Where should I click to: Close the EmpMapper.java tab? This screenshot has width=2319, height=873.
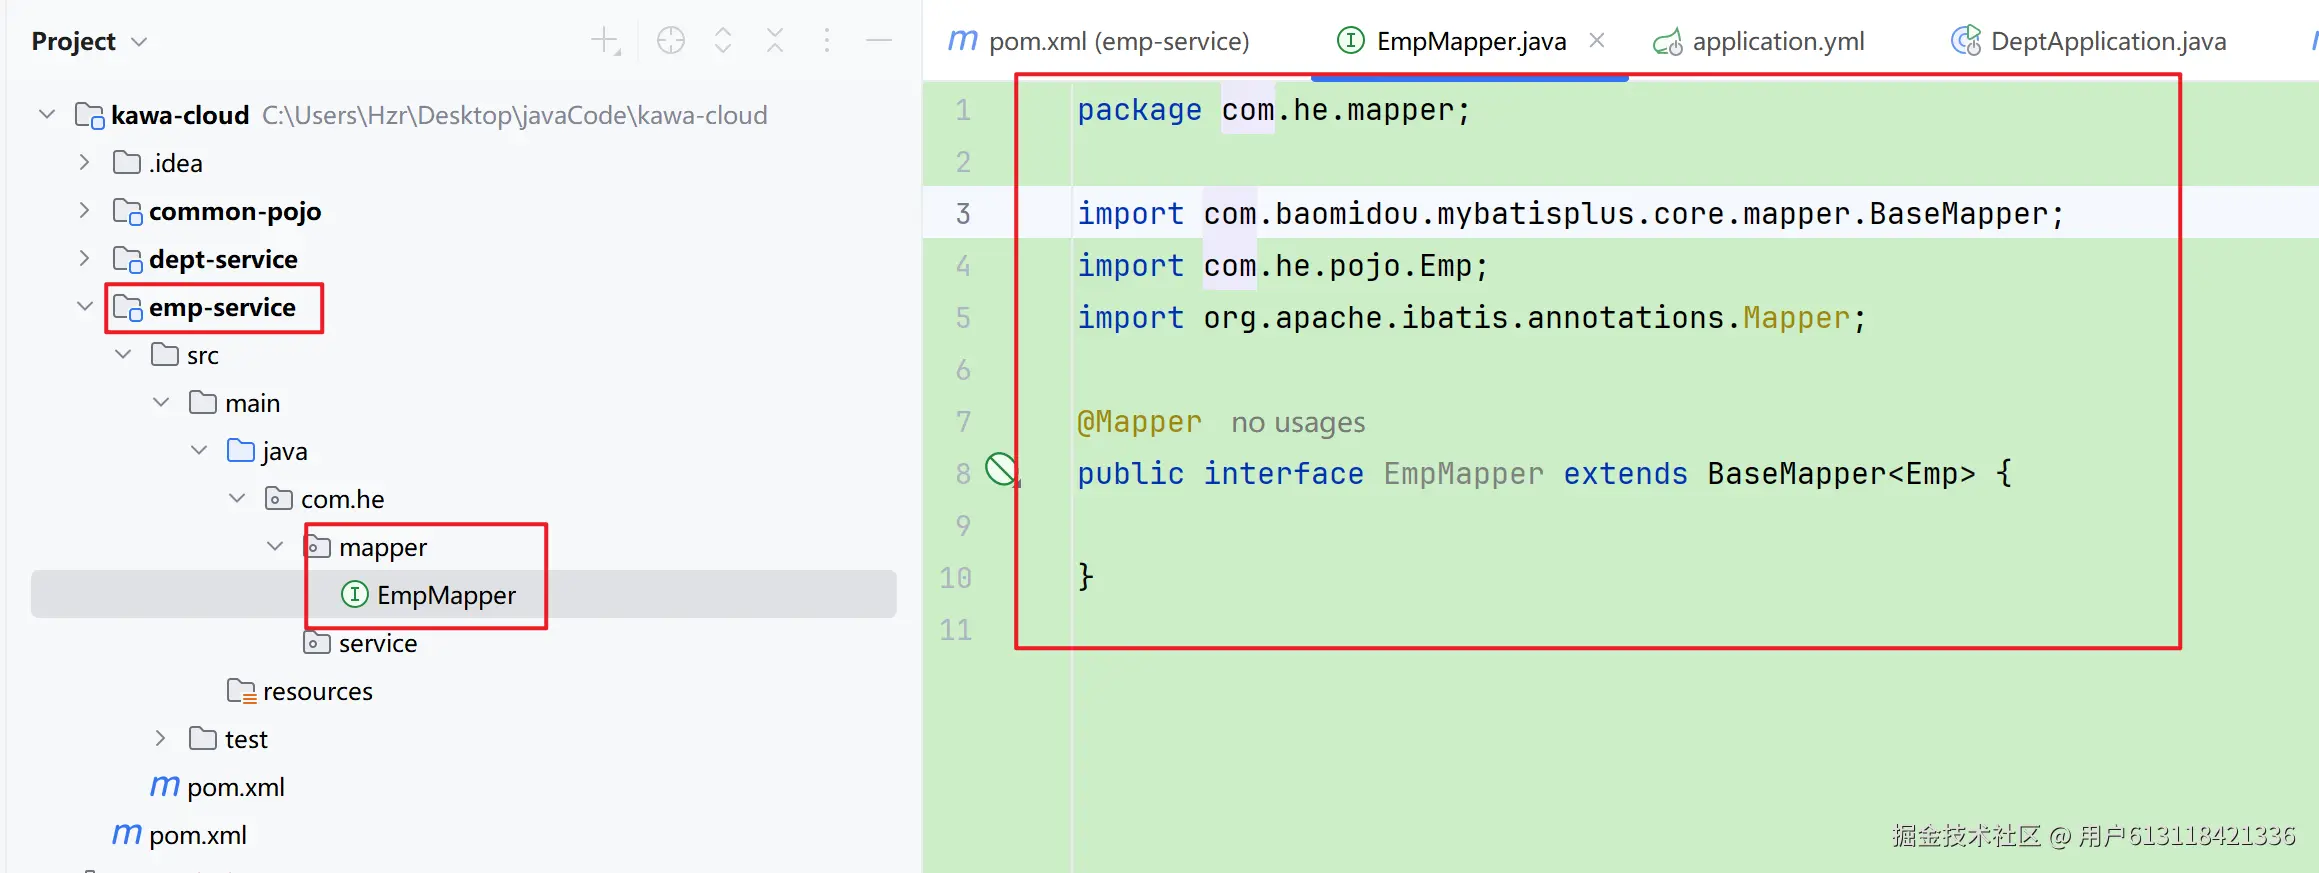point(1597,41)
